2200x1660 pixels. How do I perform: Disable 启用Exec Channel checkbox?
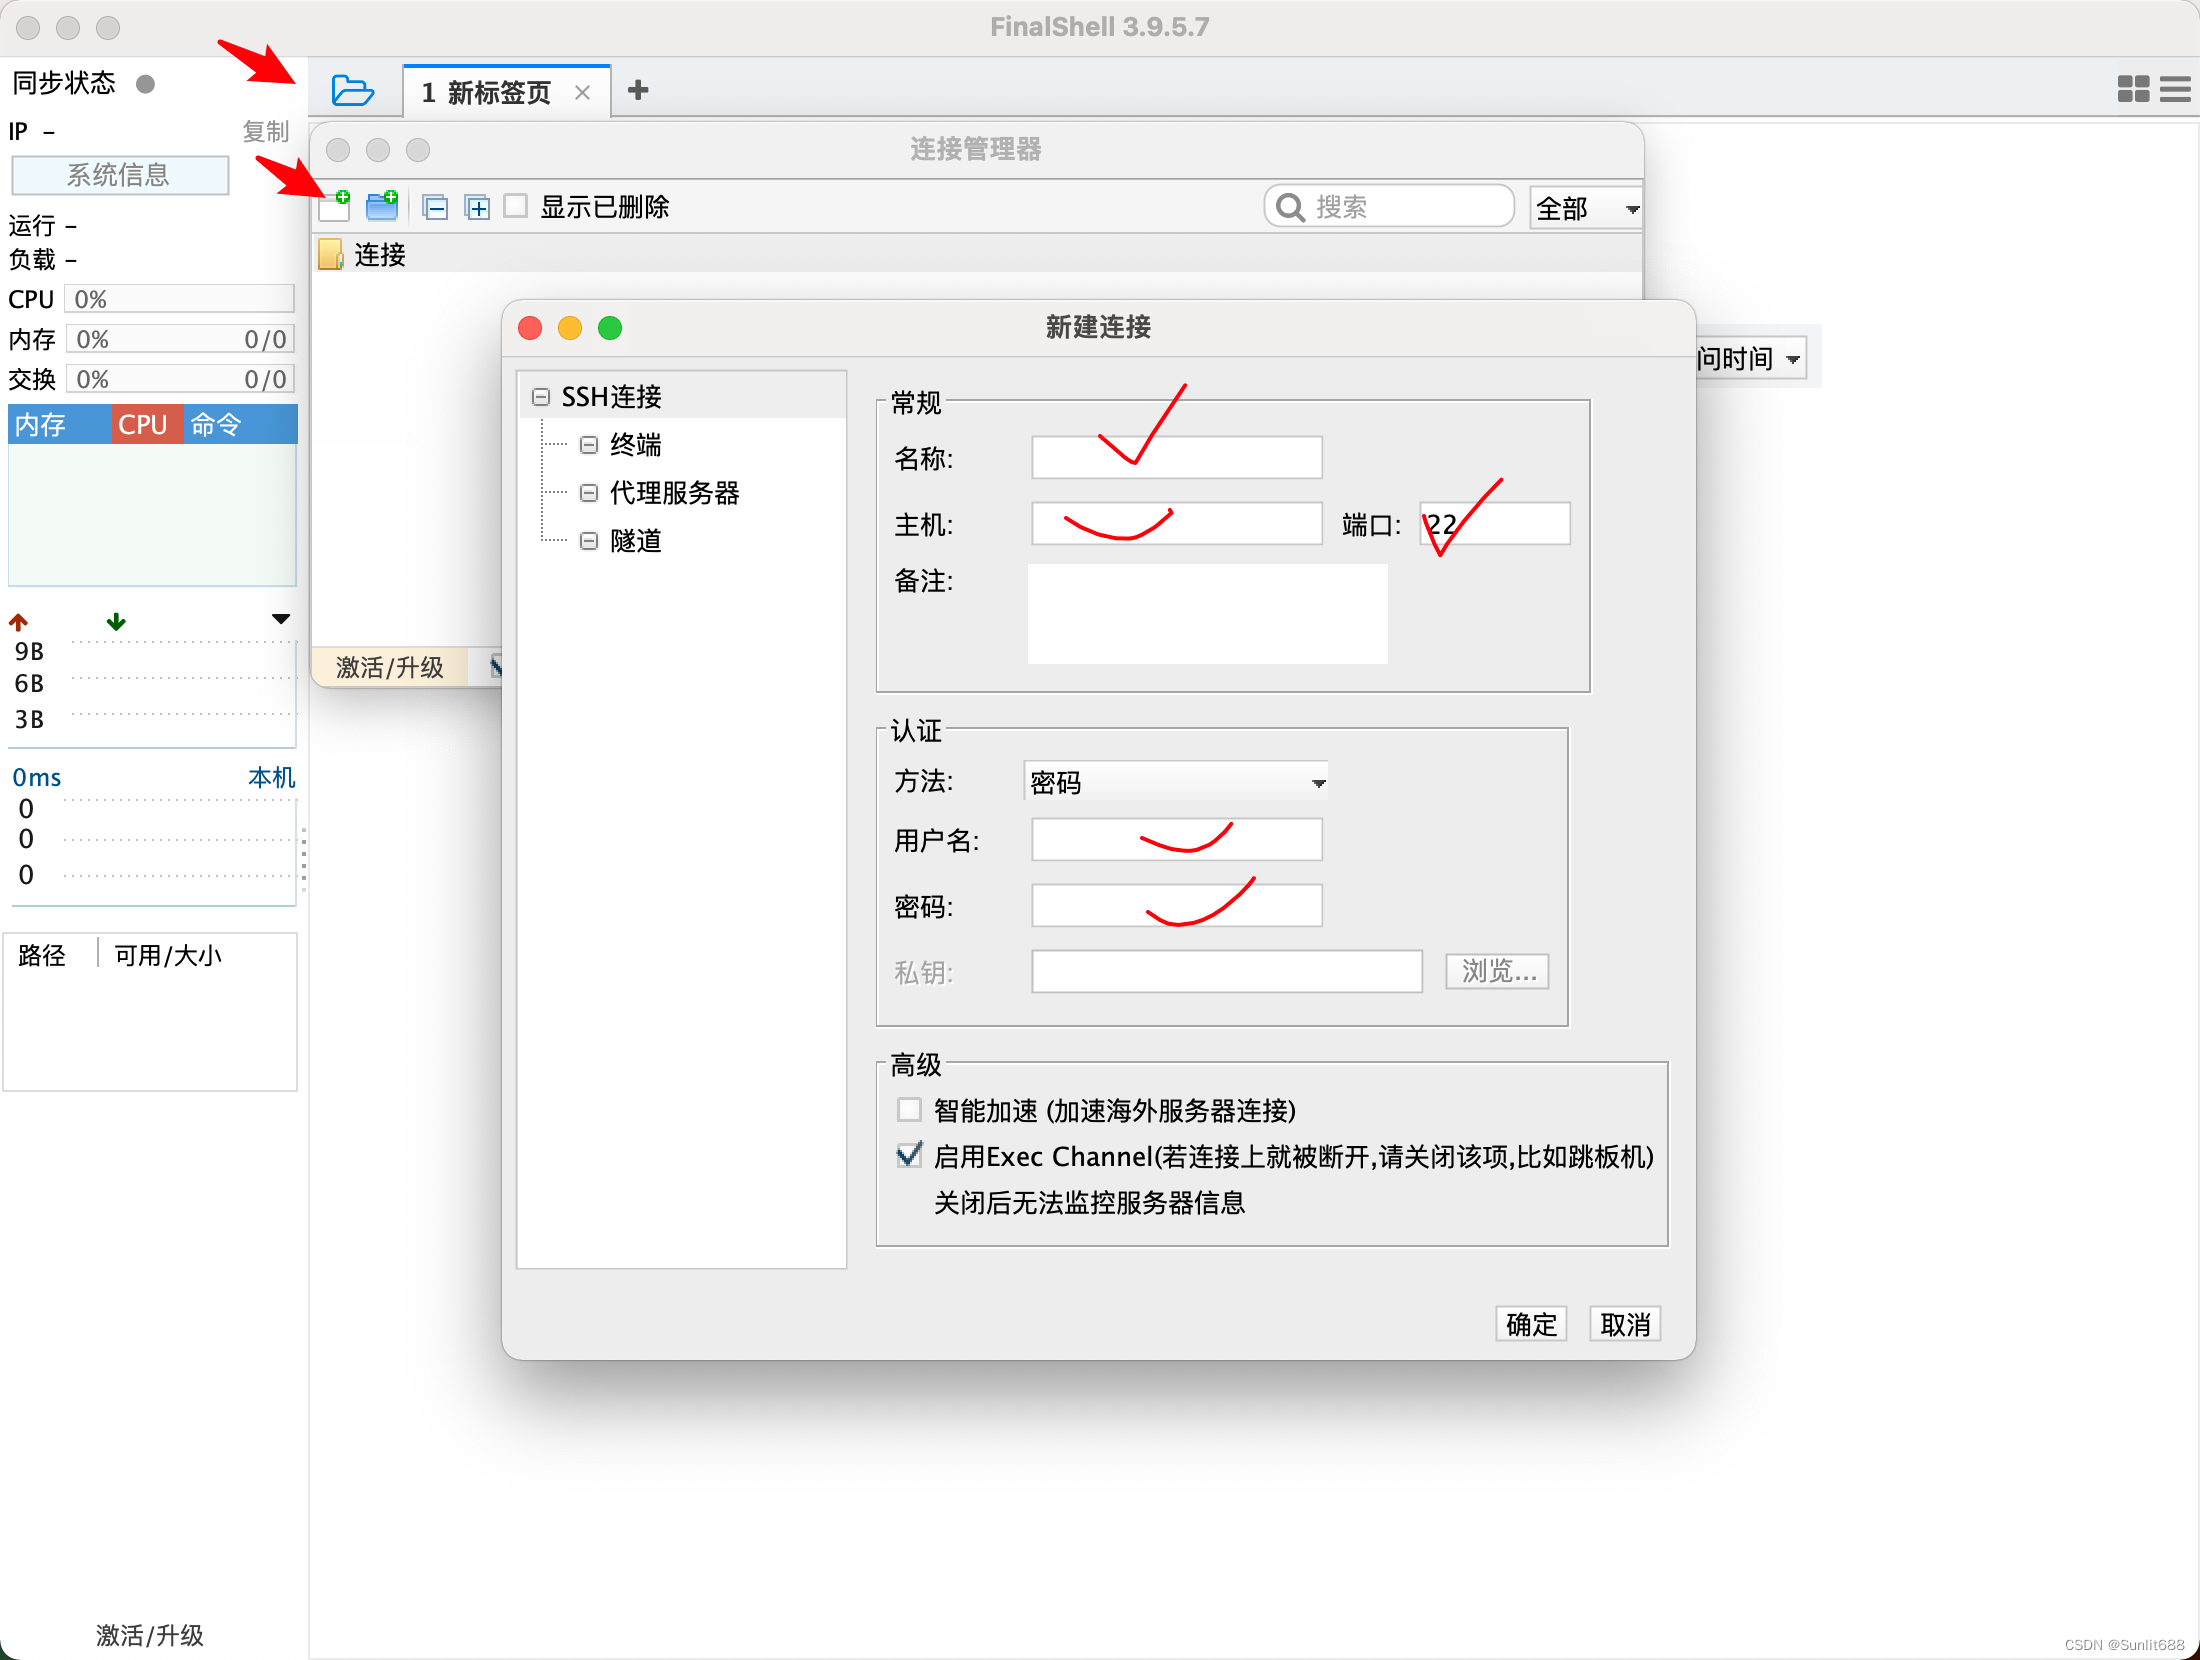point(909,1155)
